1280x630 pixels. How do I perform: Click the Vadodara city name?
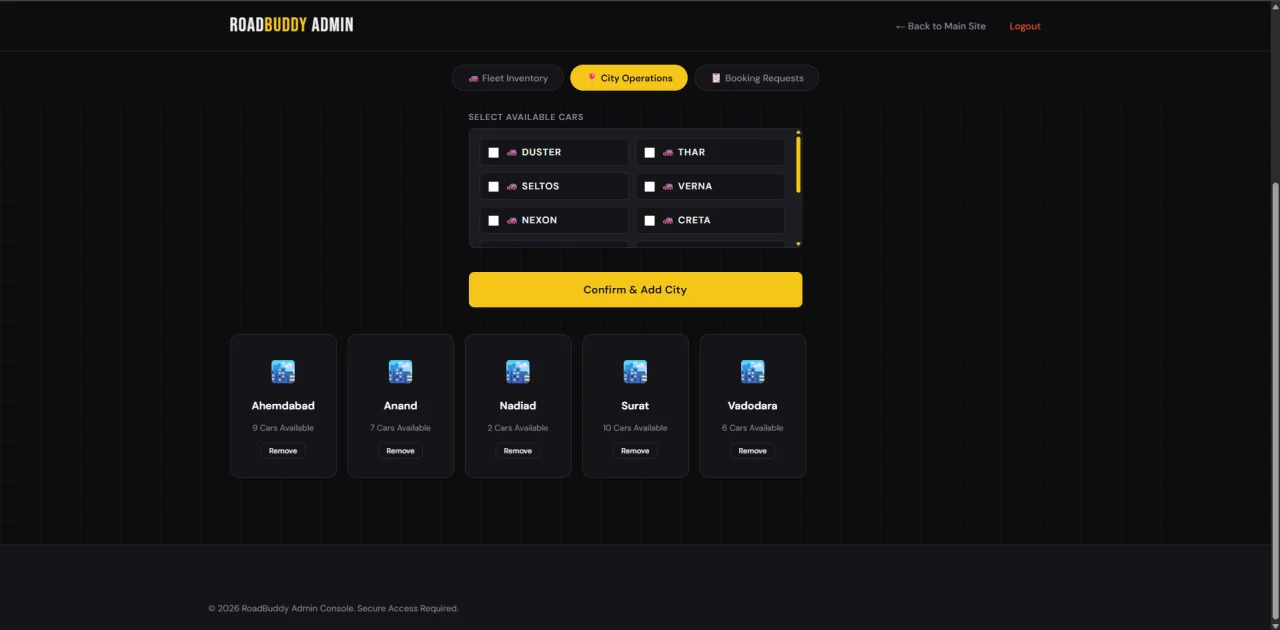(x=752, y=406)
